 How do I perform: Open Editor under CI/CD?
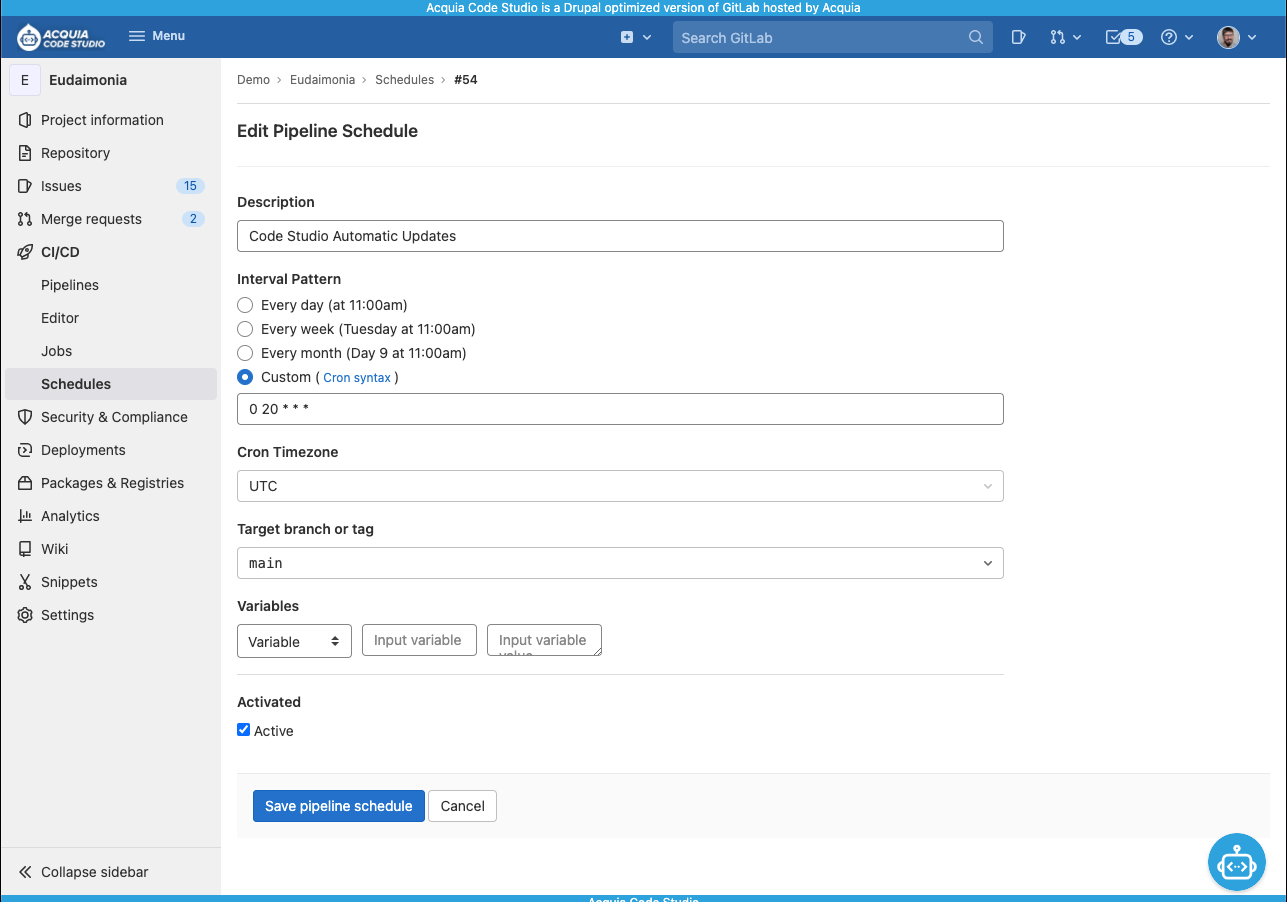[x=110, y=318]
